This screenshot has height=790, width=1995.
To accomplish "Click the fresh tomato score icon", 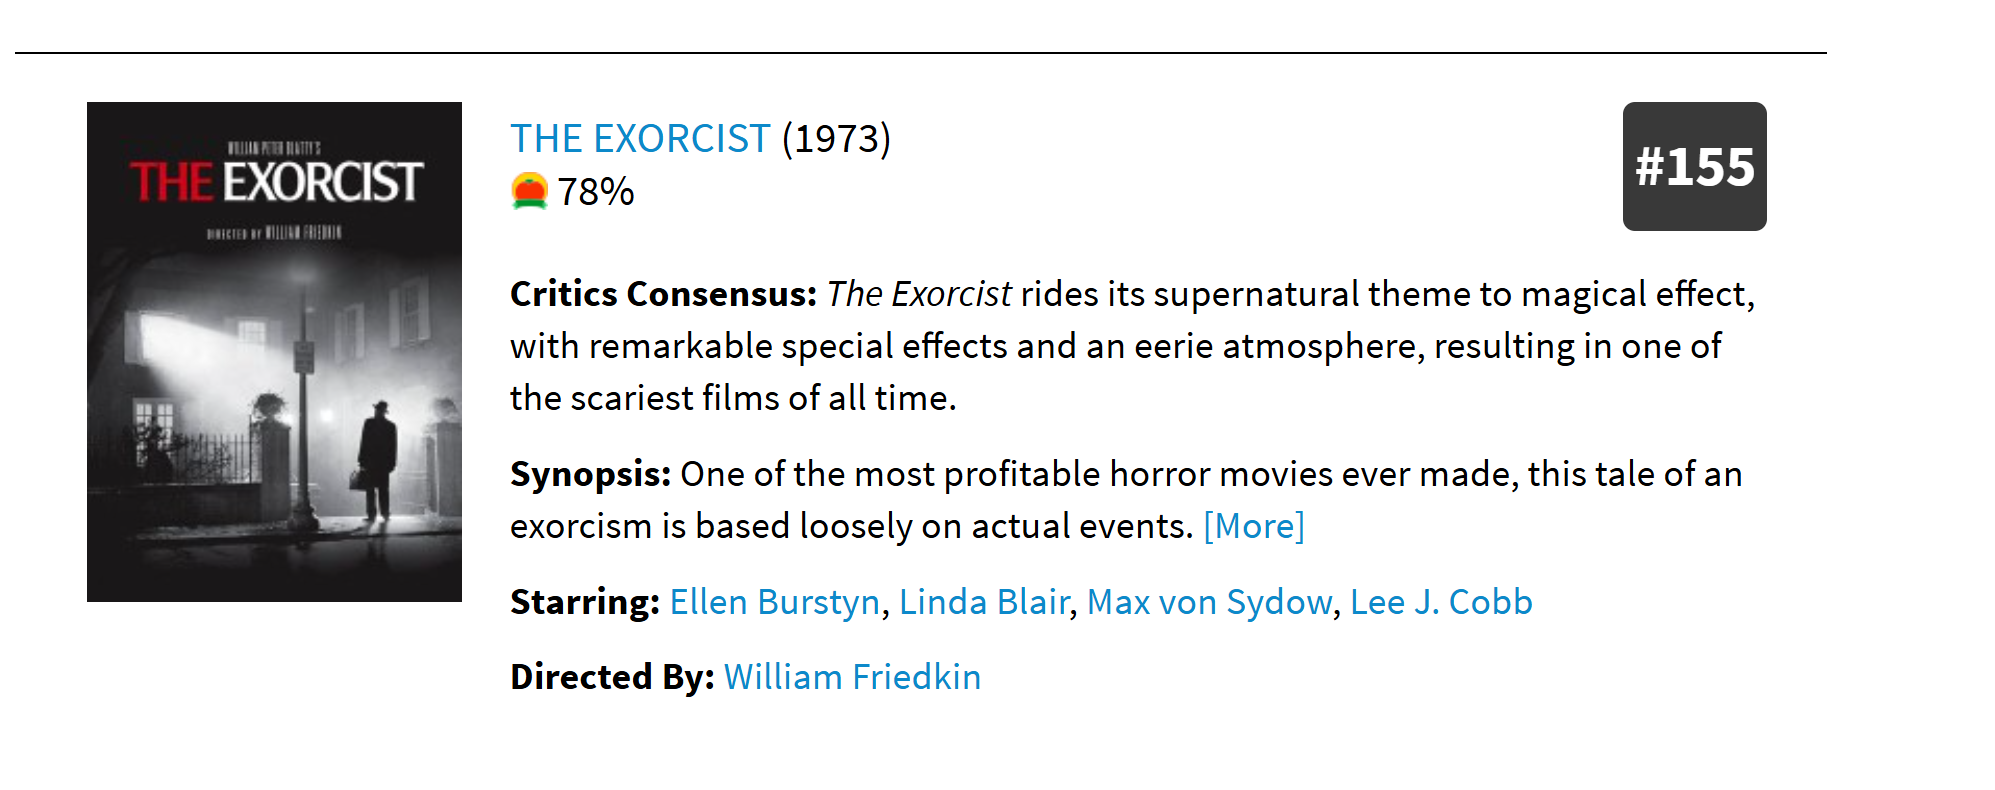I will pos(529,191).
